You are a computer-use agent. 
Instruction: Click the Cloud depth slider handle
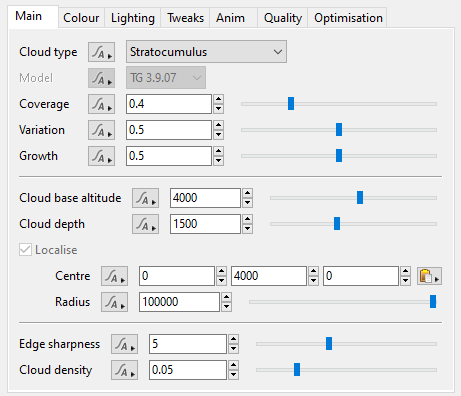337,224
